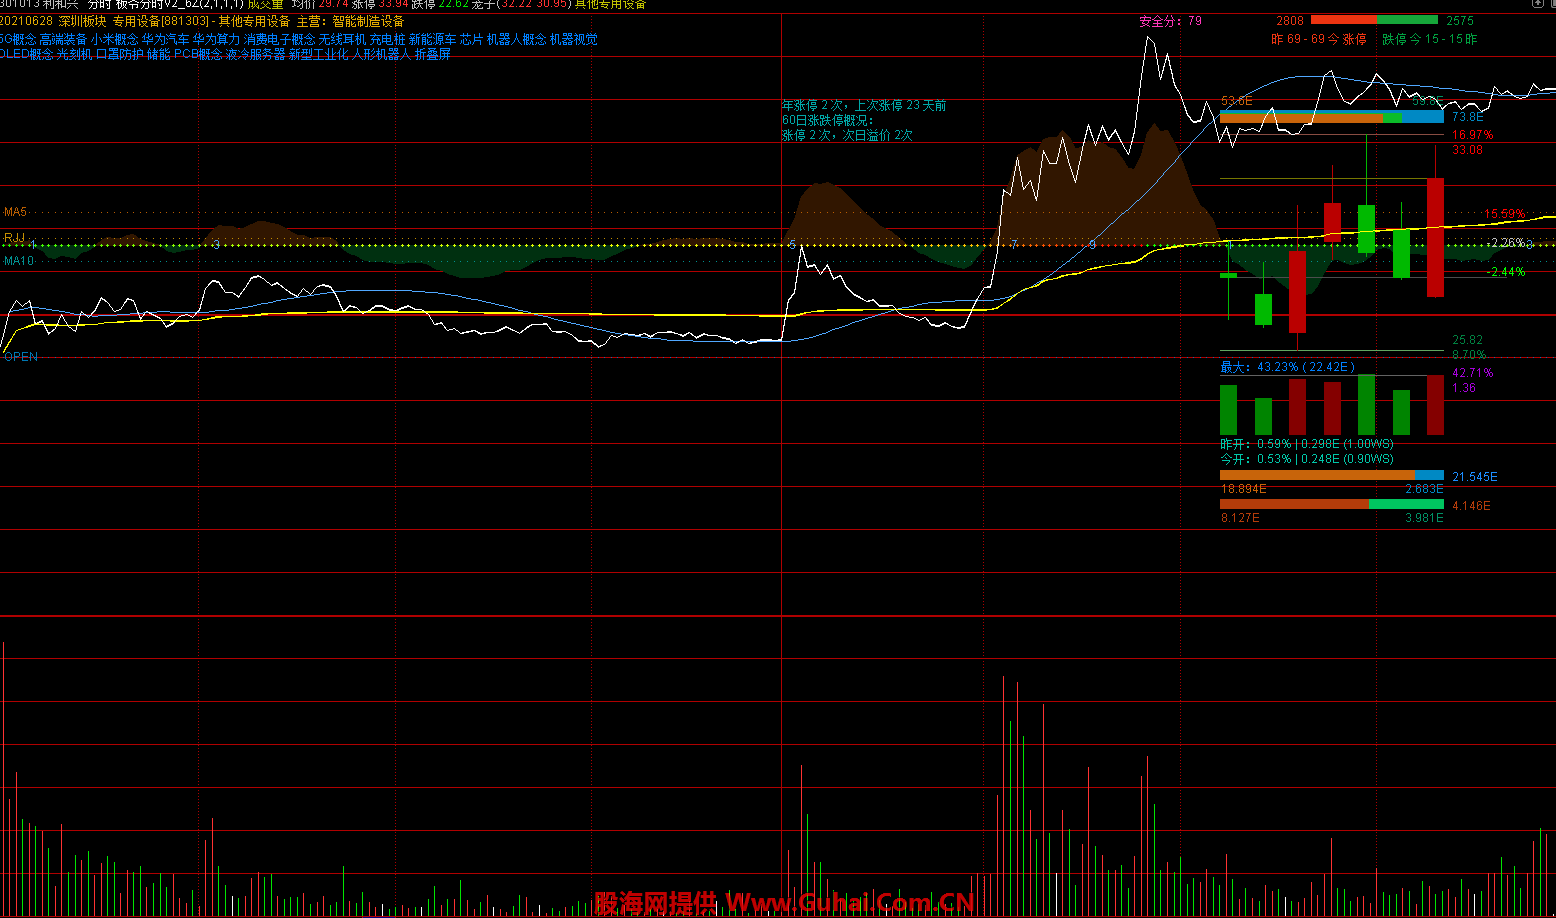Image resolution: width=1556 pixels, height=918 pixels.
Task: Select the MA5 indicator label
Action: [x=15, y=212]
